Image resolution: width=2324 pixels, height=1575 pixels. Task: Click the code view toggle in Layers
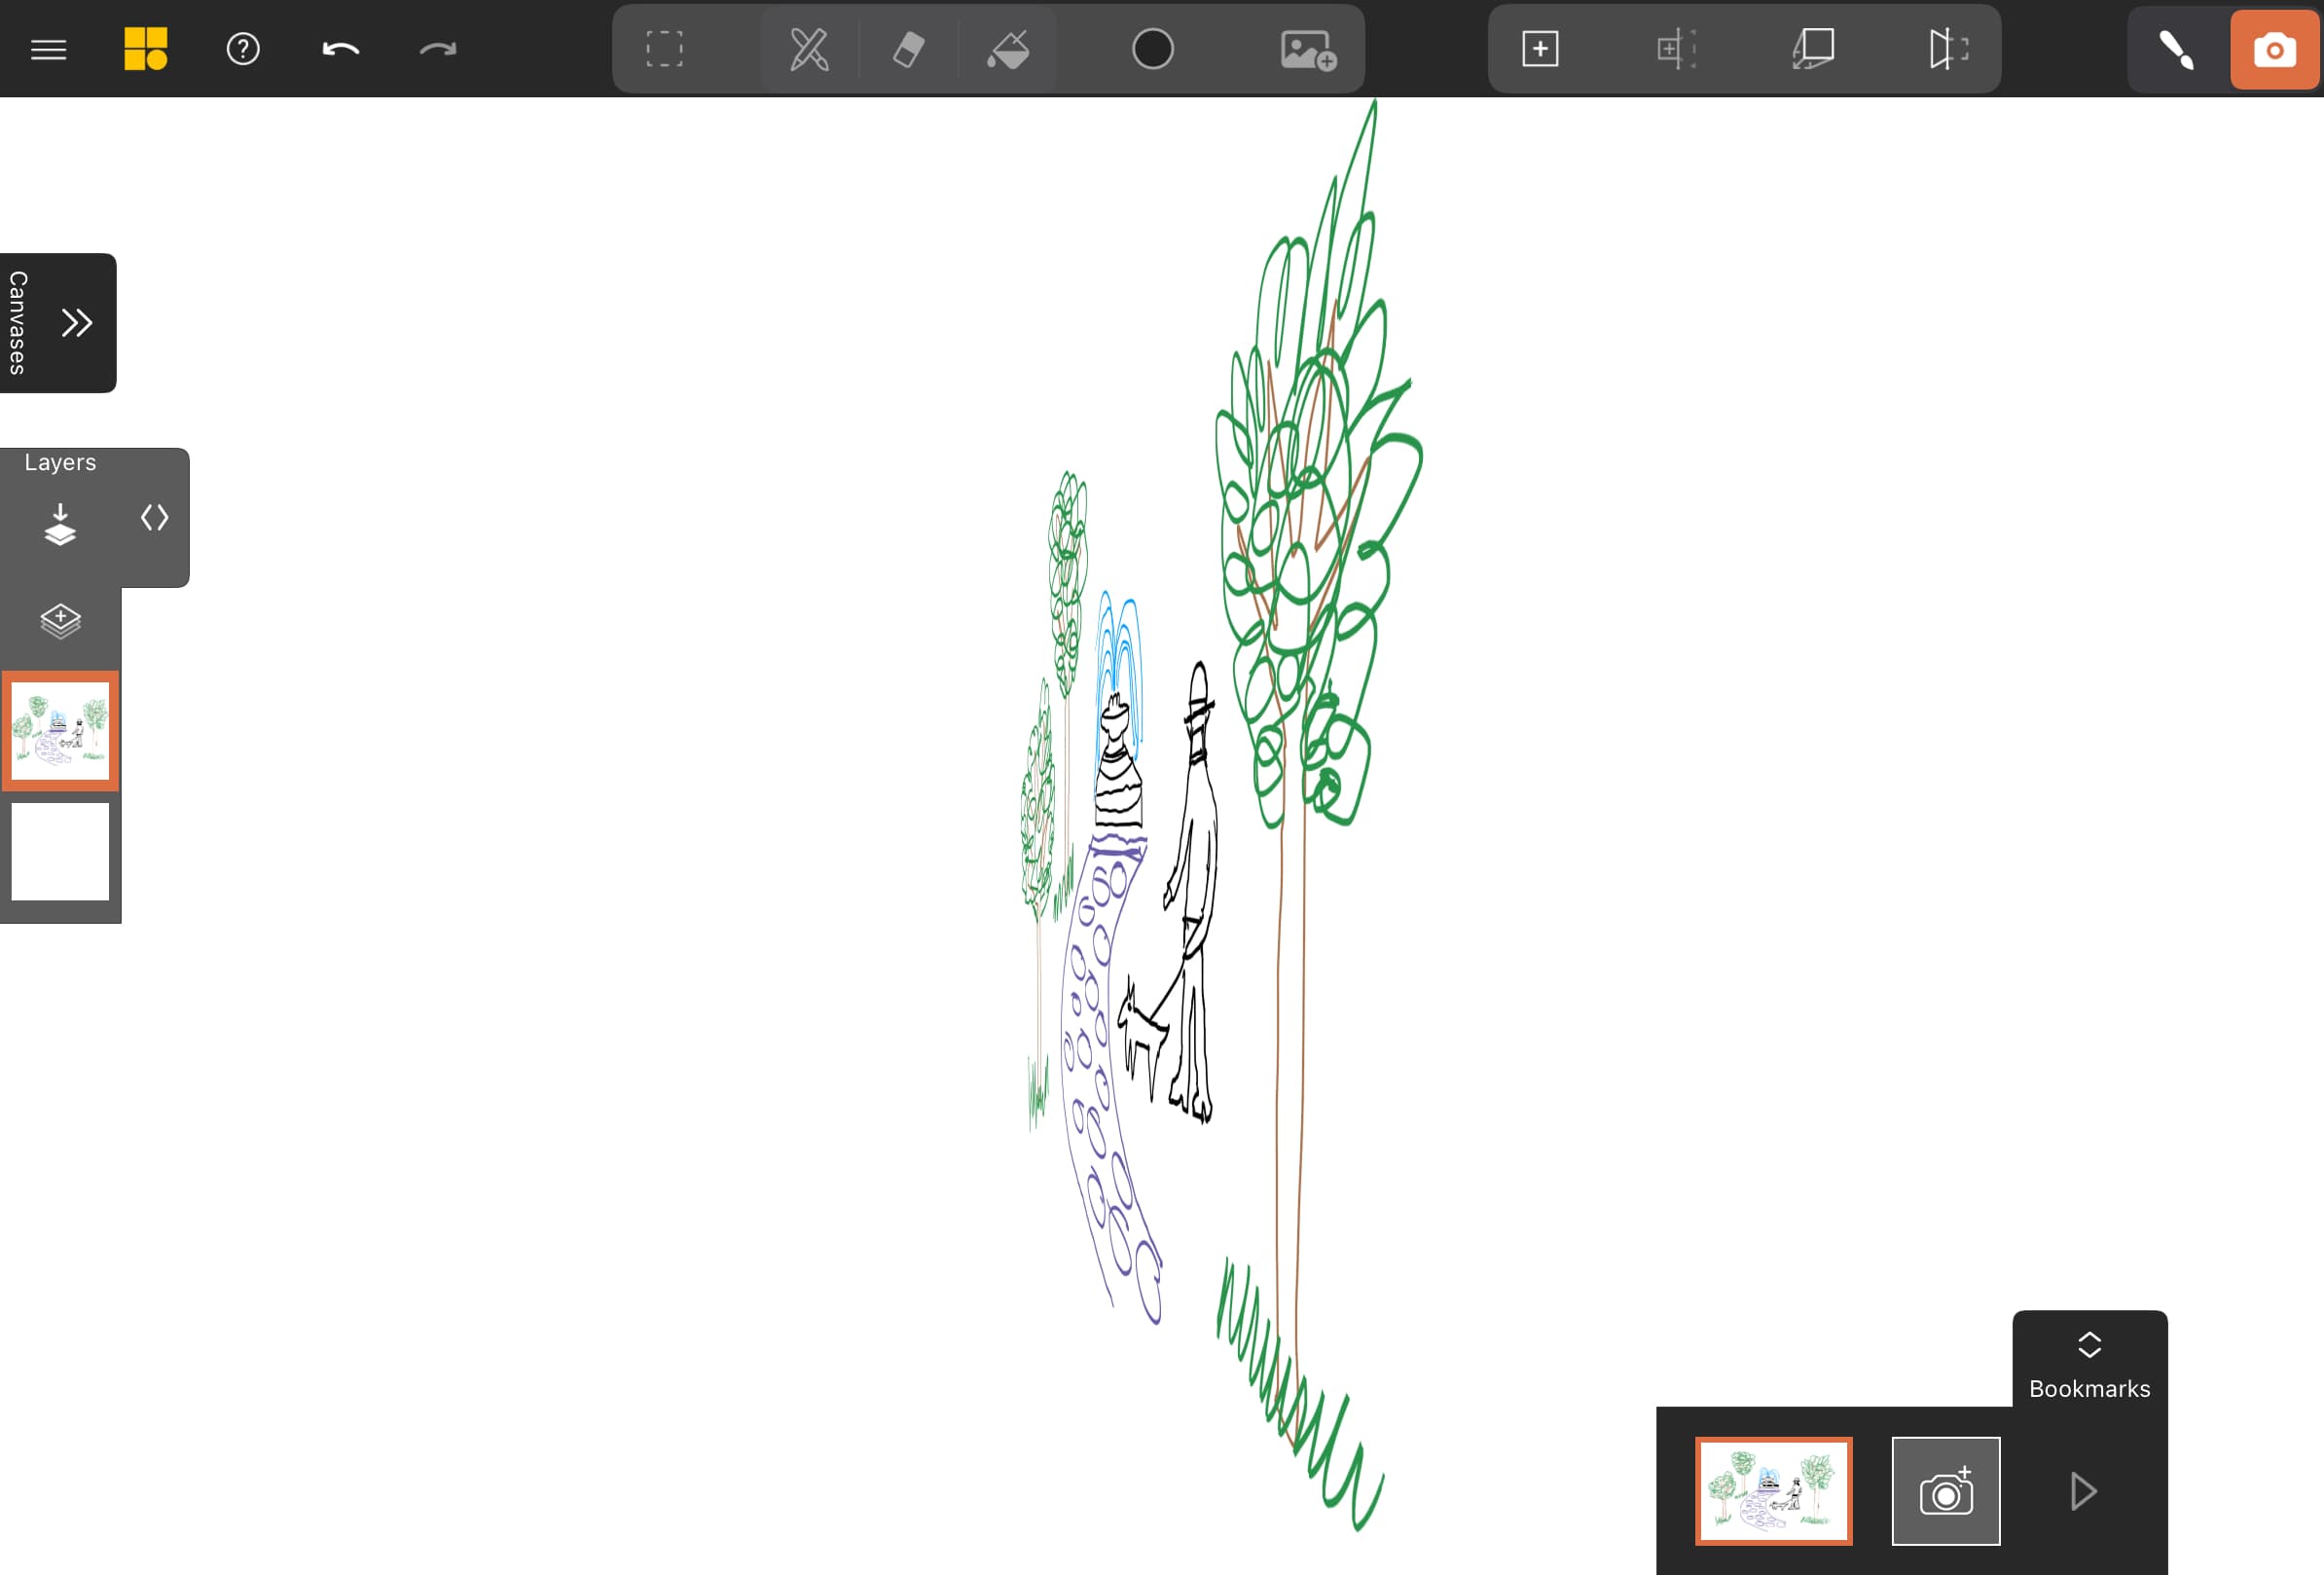coord(153,517)
